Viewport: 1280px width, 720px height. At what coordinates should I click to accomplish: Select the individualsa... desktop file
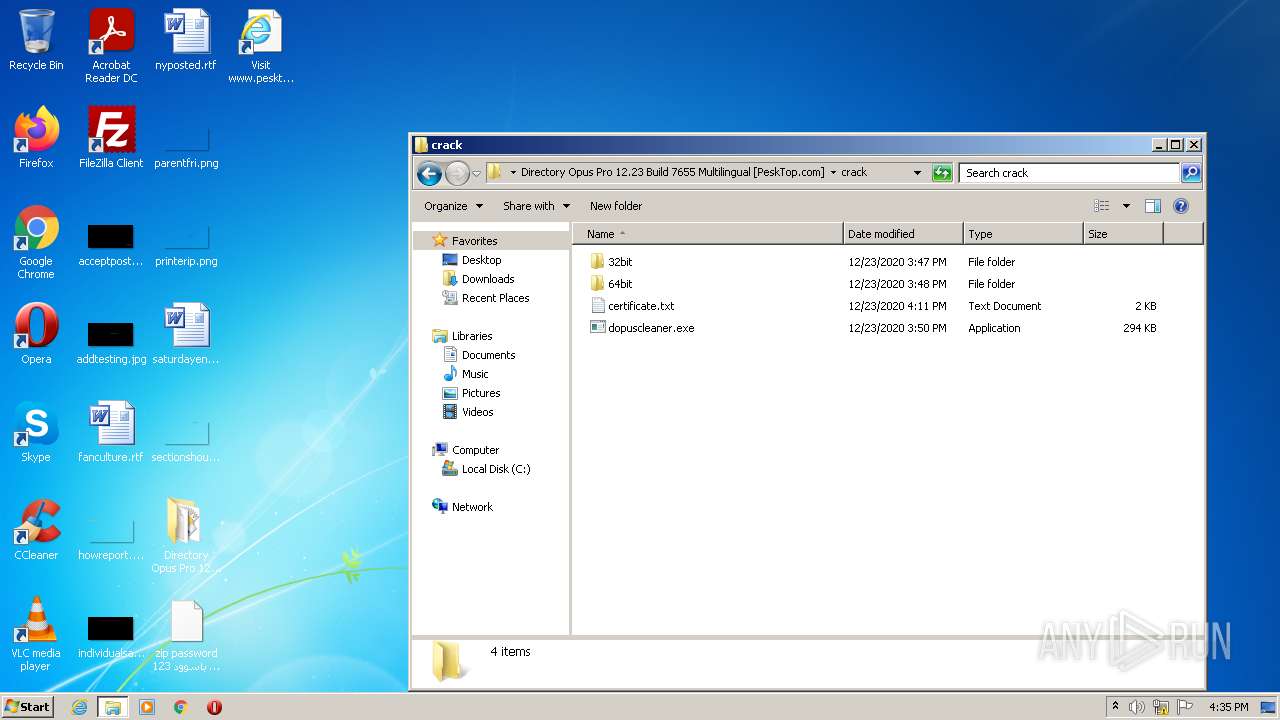pyautogui.click(x=111, y=636)
